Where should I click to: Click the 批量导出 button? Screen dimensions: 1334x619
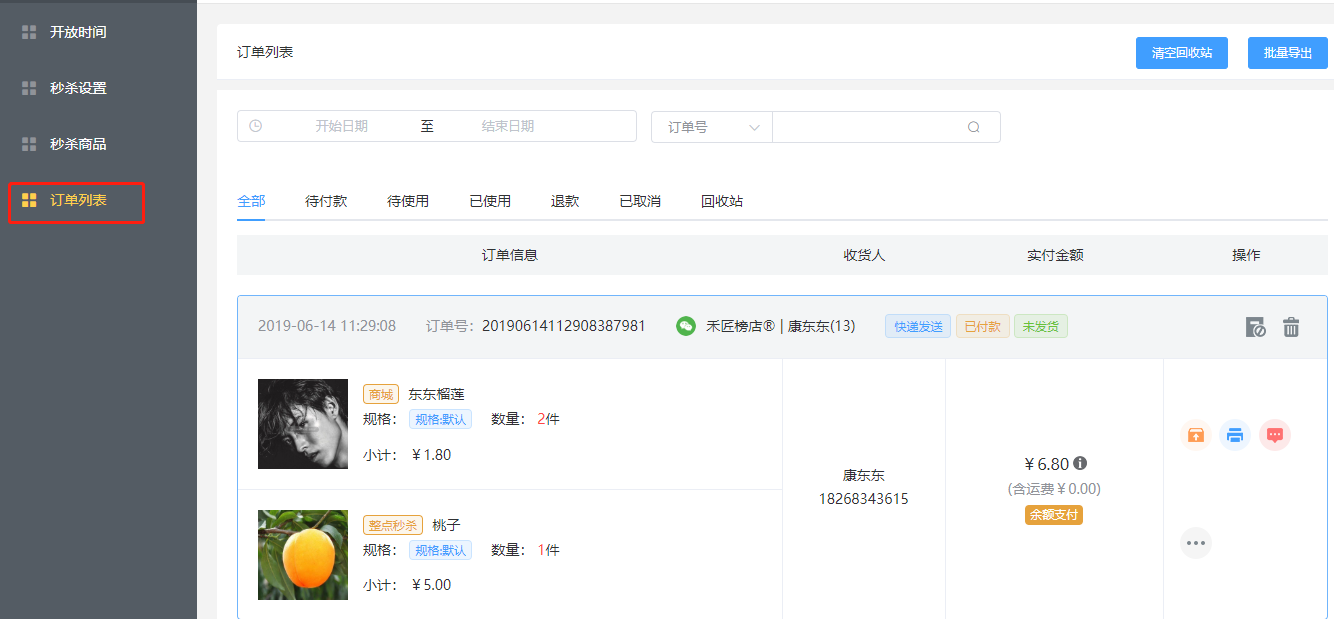tap(1287, 53)
